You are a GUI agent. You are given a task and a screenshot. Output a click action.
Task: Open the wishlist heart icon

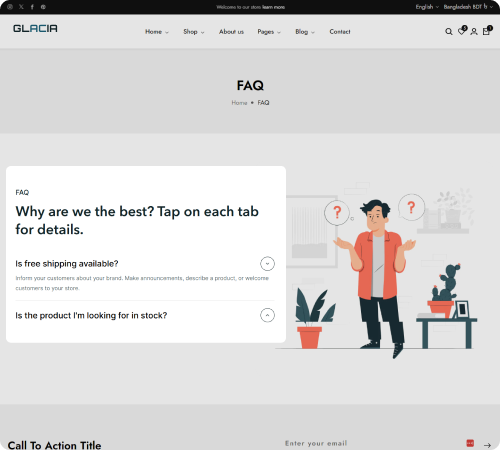pyautogui.click(x=462, y=31)
